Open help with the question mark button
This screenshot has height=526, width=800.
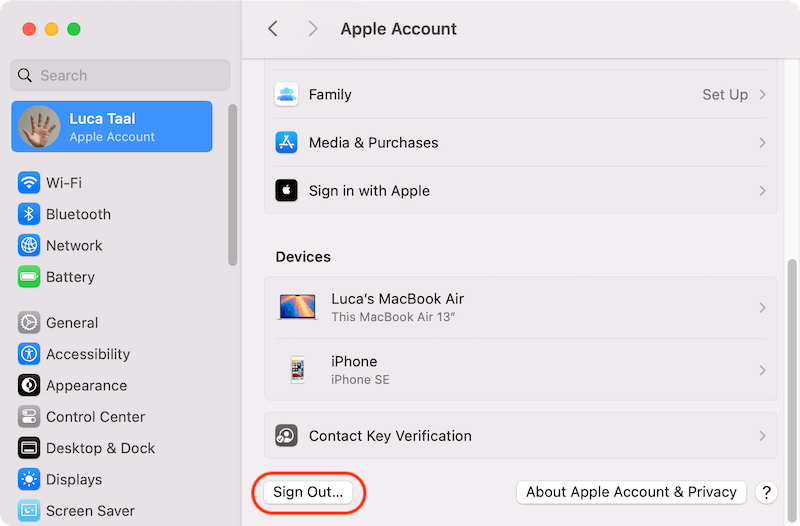(x=766, y=492)
